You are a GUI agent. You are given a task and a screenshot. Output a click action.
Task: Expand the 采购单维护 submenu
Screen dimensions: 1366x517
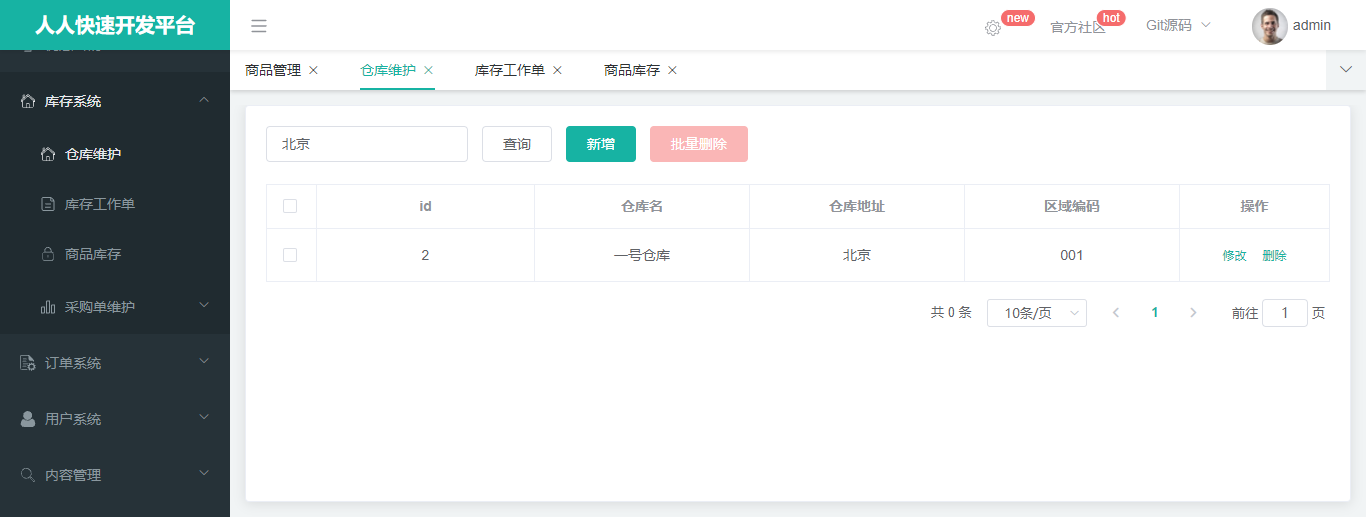coord(204,305)
